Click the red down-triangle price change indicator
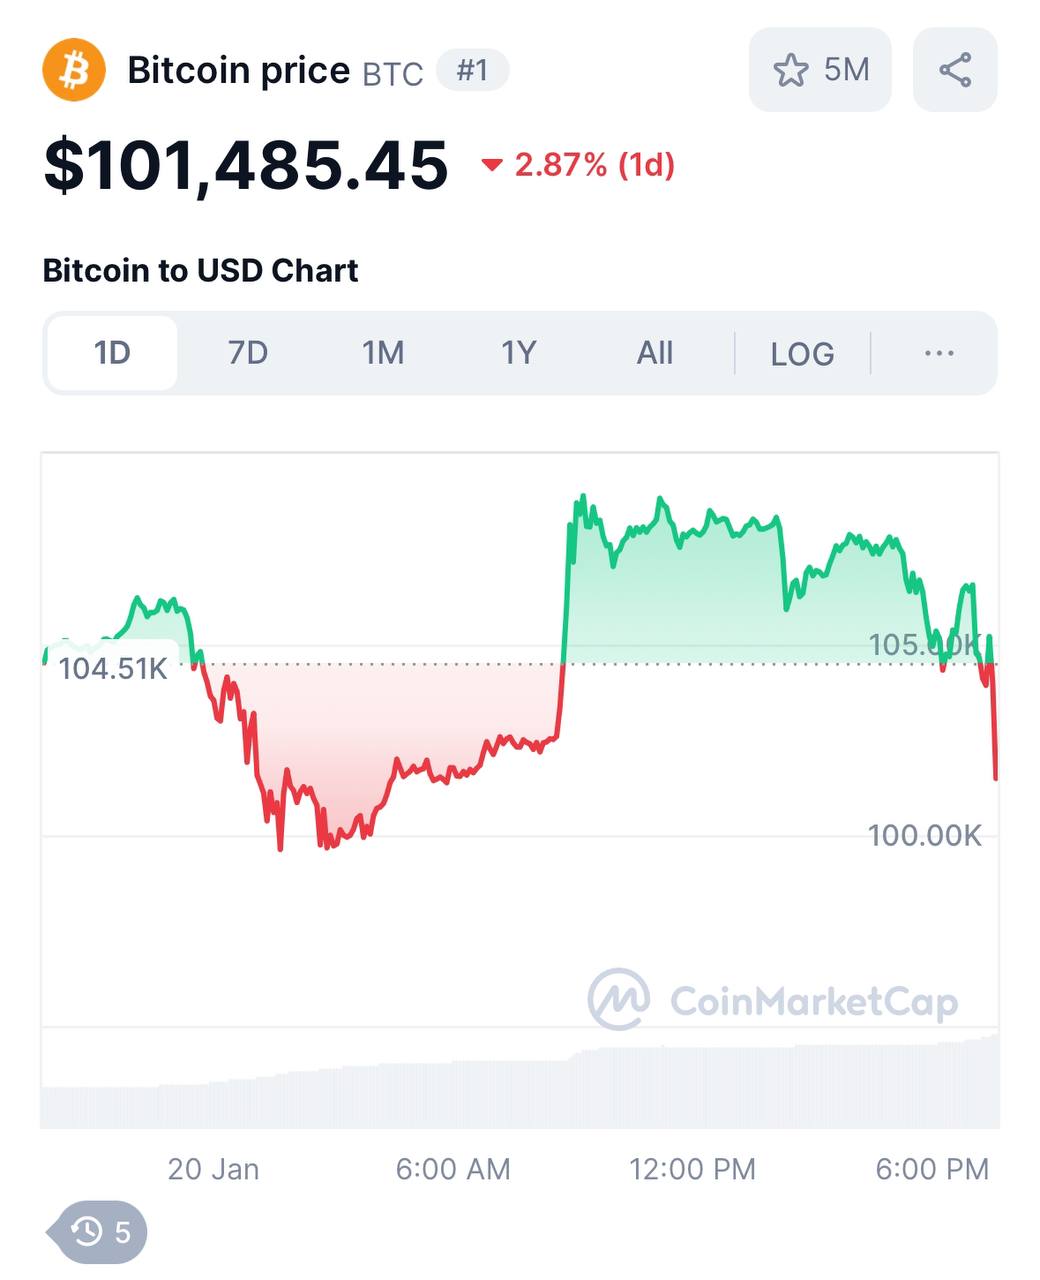This screenshot has width=1040, height=1280. (x=491, y=166)
